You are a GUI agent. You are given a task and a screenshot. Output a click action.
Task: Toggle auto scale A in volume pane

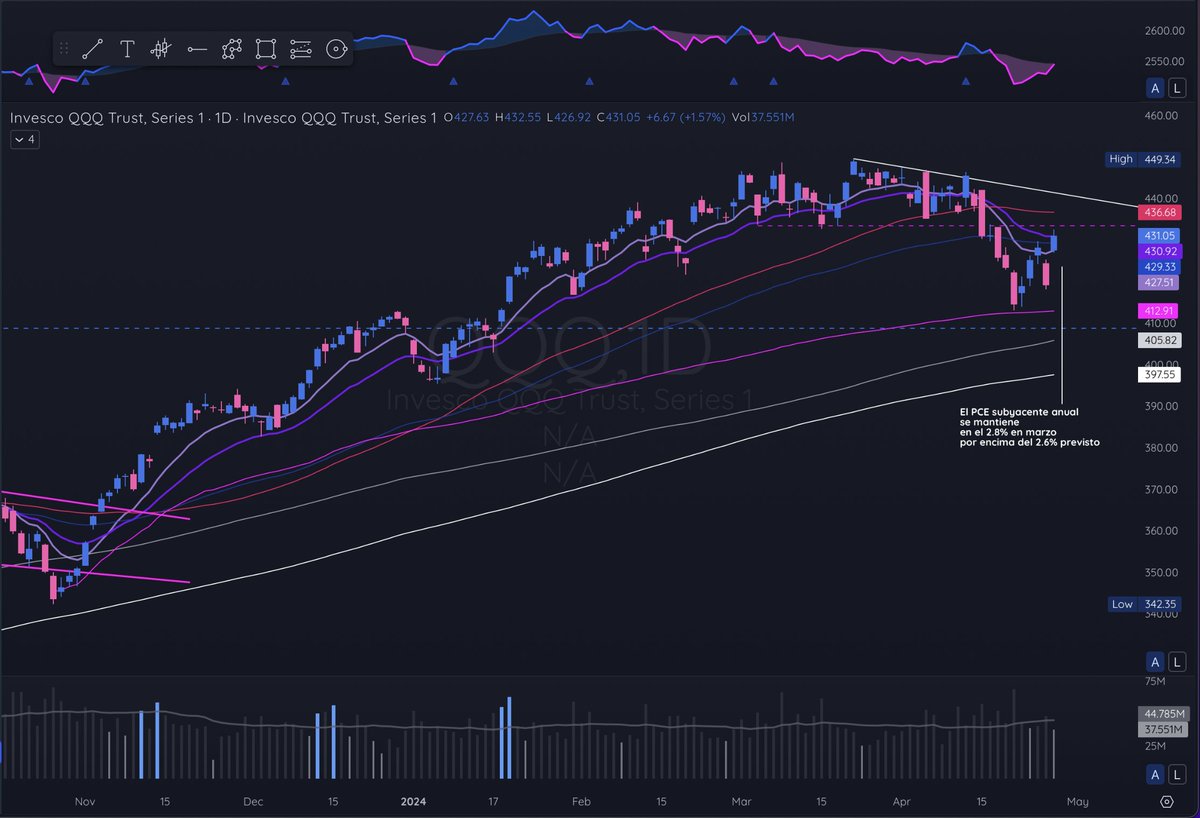pyautogui.click(x=1155, y=773)
